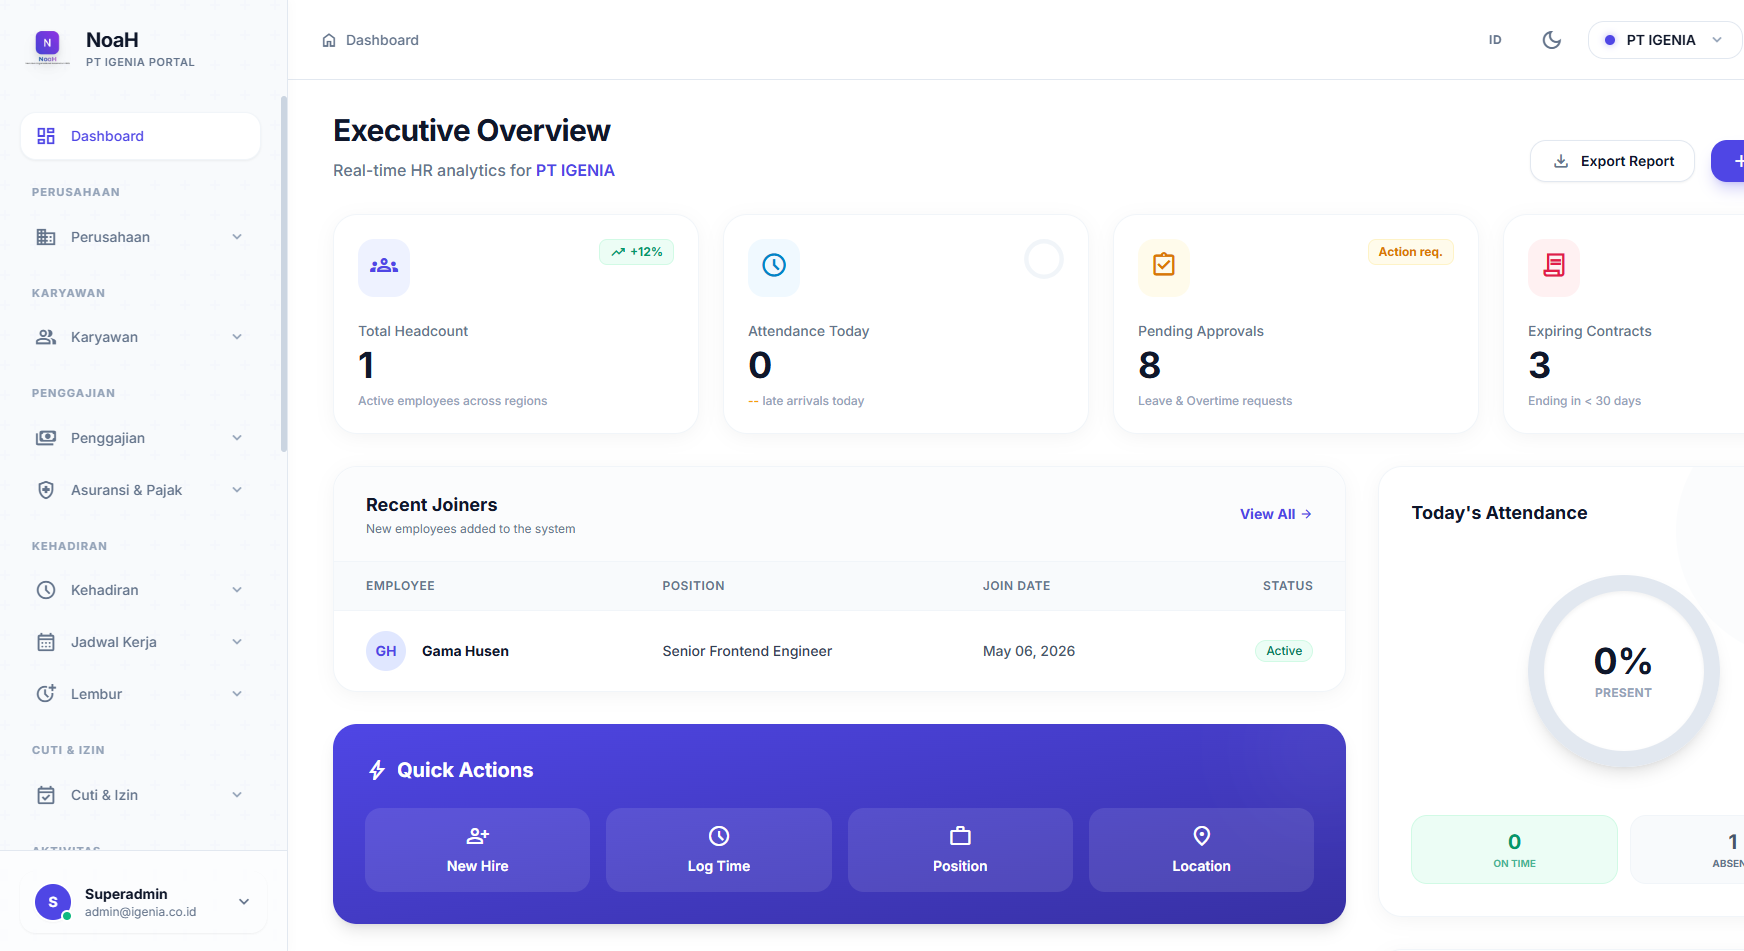
Task: Click the Attendance Today clock icon
Action: coord(774,266)
